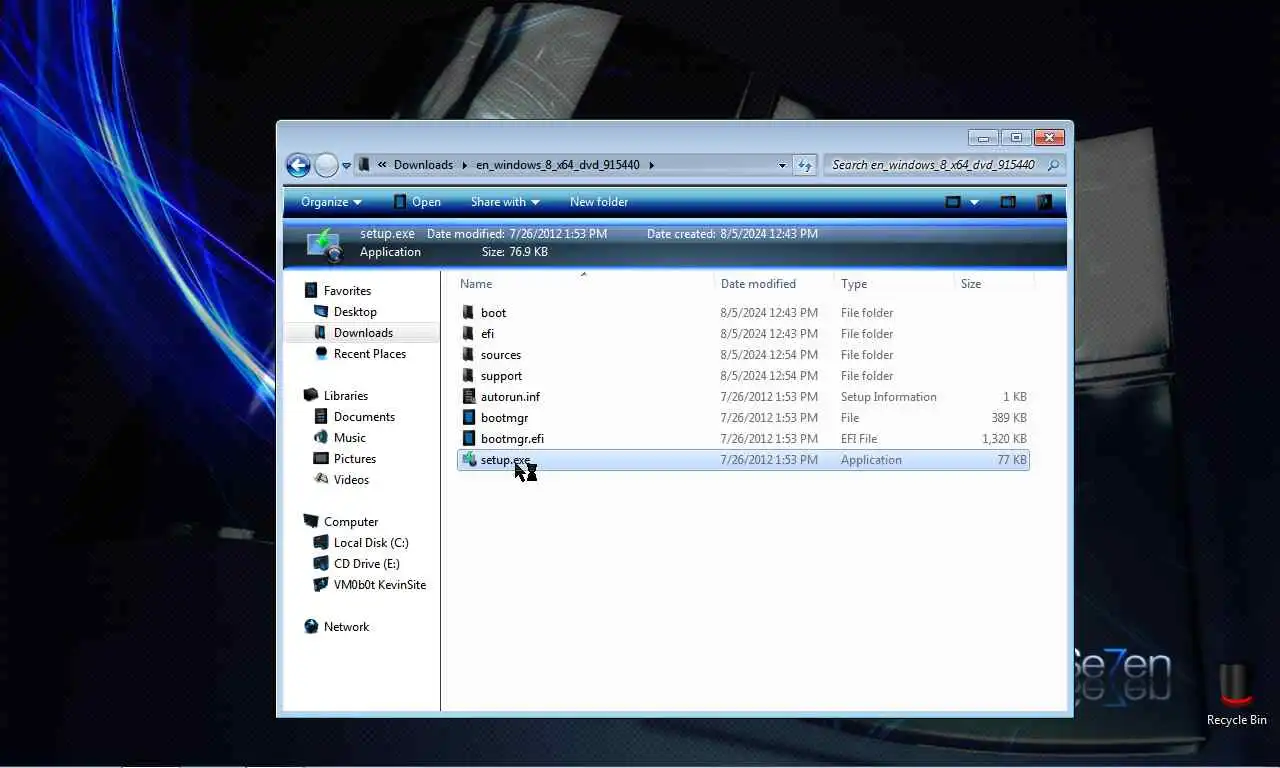Go back with the Explorer Back arrow

click(298, 165)
